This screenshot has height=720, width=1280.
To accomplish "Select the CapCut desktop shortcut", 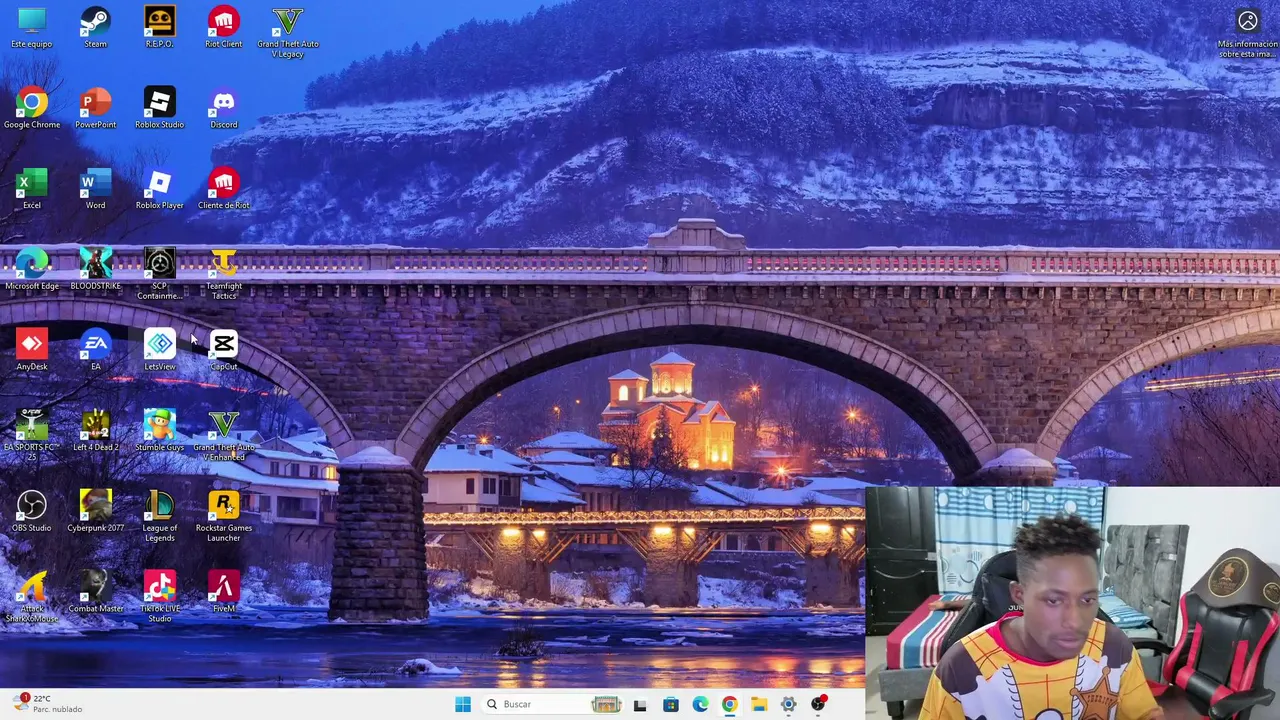I will pos(223,350).
